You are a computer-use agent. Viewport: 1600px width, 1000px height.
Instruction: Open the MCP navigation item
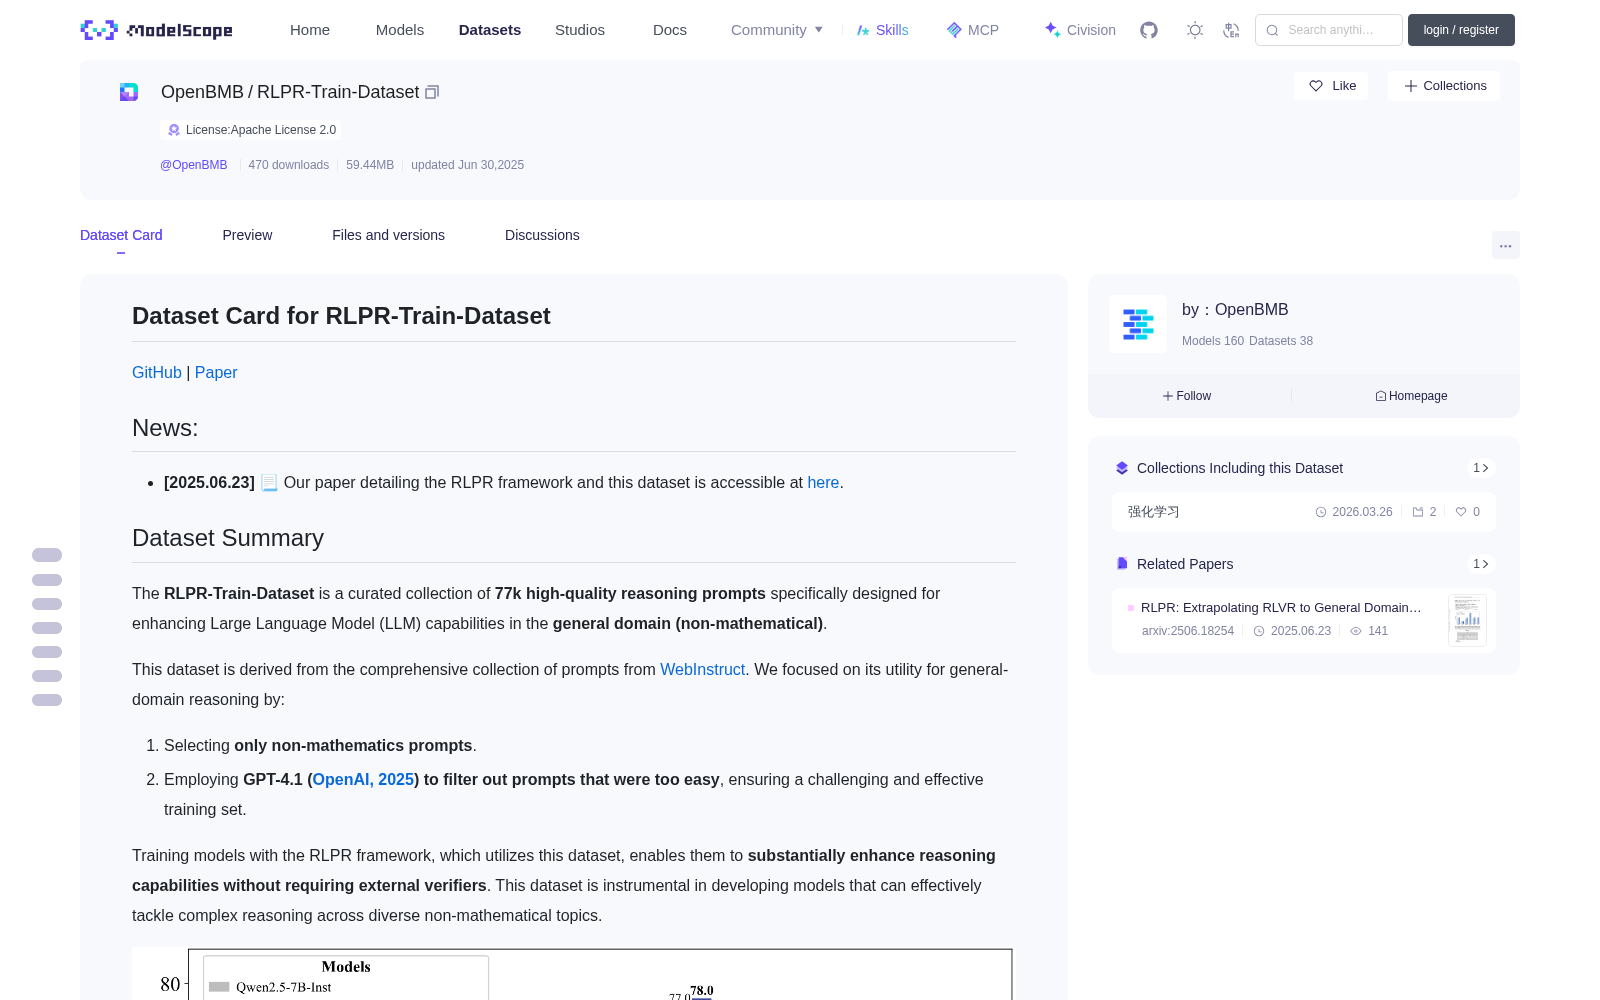(x=972, y=30)
